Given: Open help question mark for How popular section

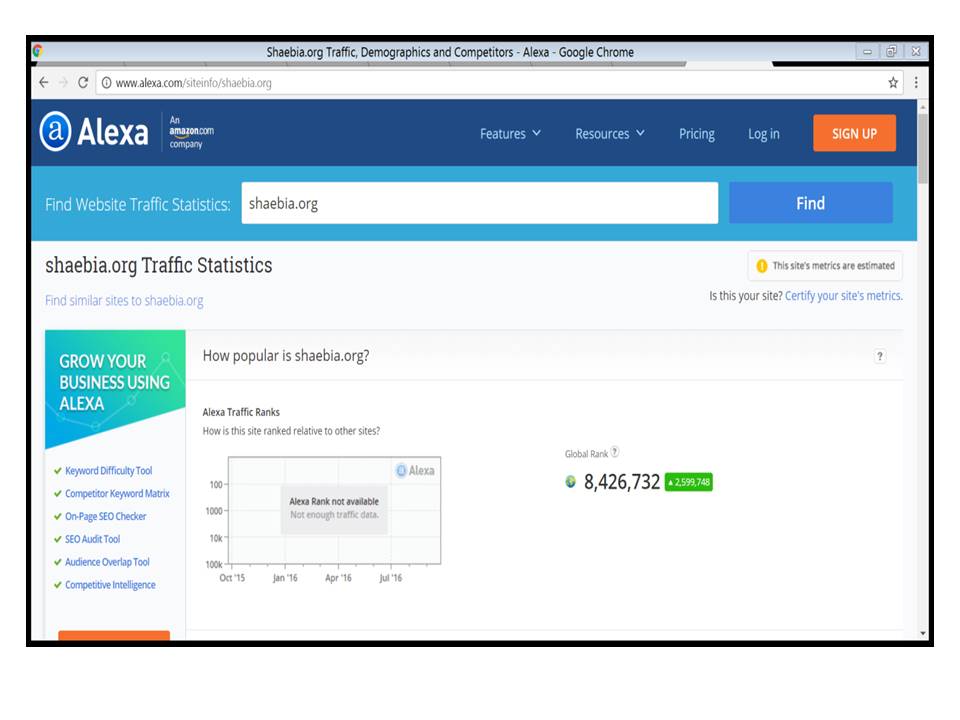Looking at the screenshot, I should click(880, 356).
